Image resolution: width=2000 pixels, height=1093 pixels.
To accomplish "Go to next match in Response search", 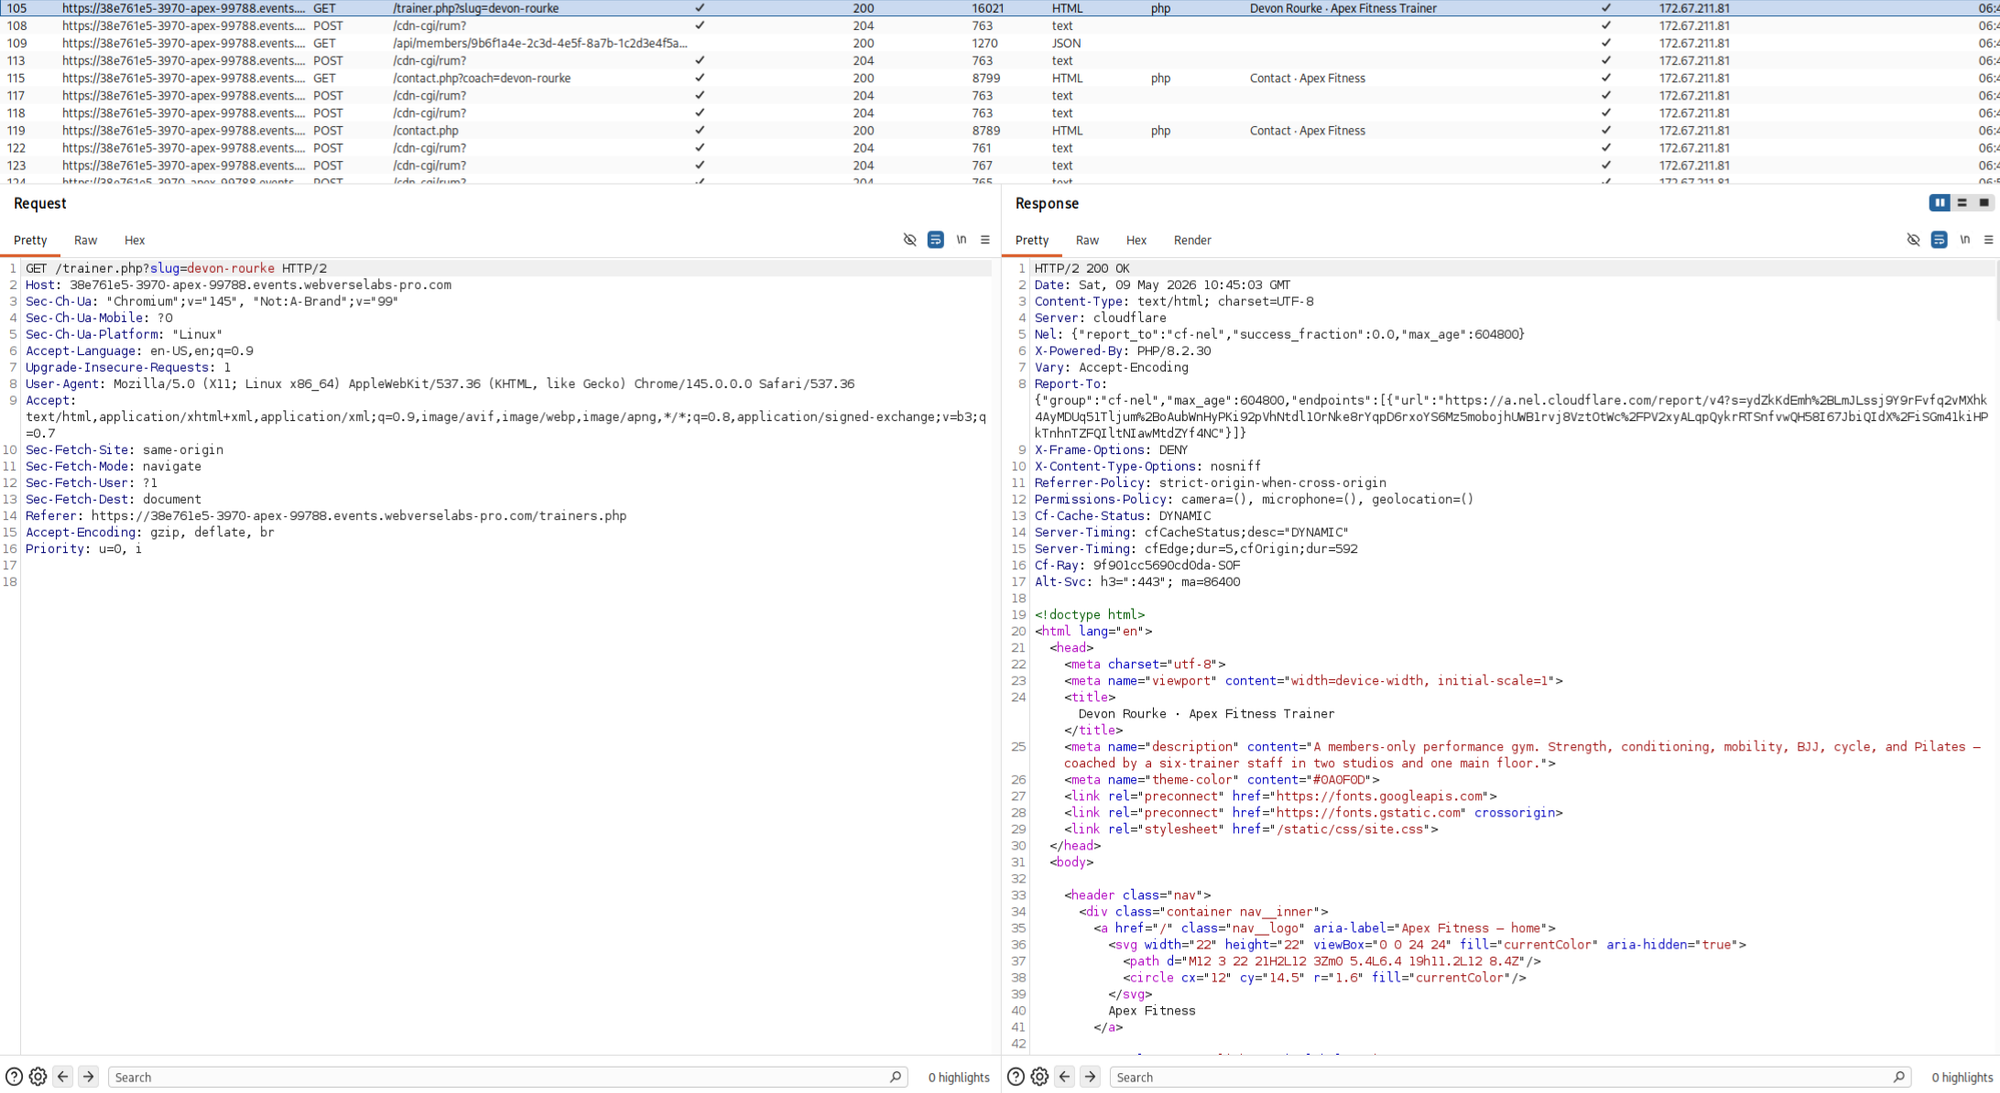I will 1090,1077.
